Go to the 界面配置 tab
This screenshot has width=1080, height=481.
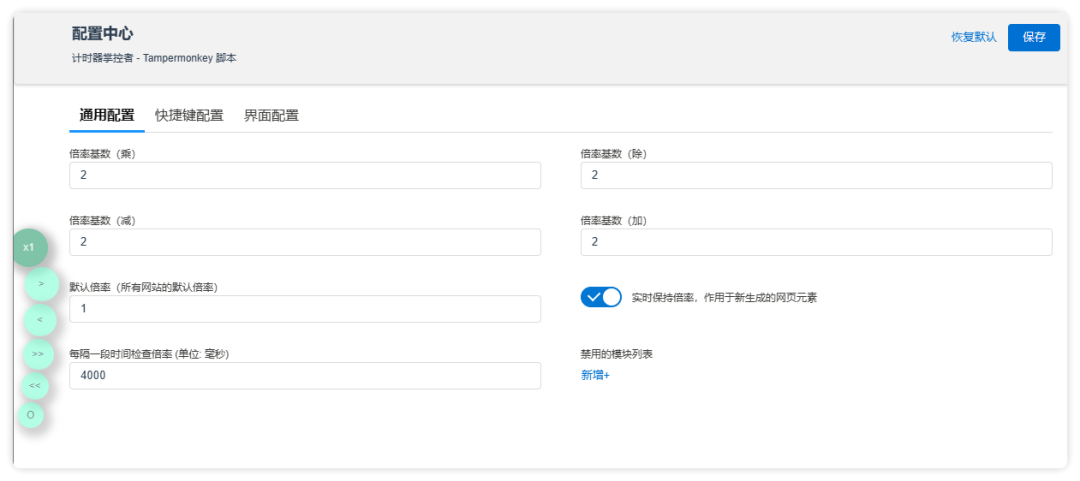tap(271, 115)
